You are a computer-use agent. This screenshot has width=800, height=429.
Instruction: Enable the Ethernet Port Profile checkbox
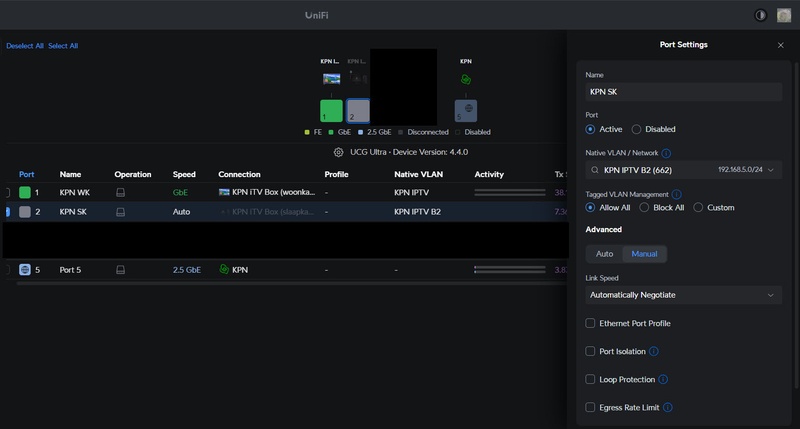[590, 323]
